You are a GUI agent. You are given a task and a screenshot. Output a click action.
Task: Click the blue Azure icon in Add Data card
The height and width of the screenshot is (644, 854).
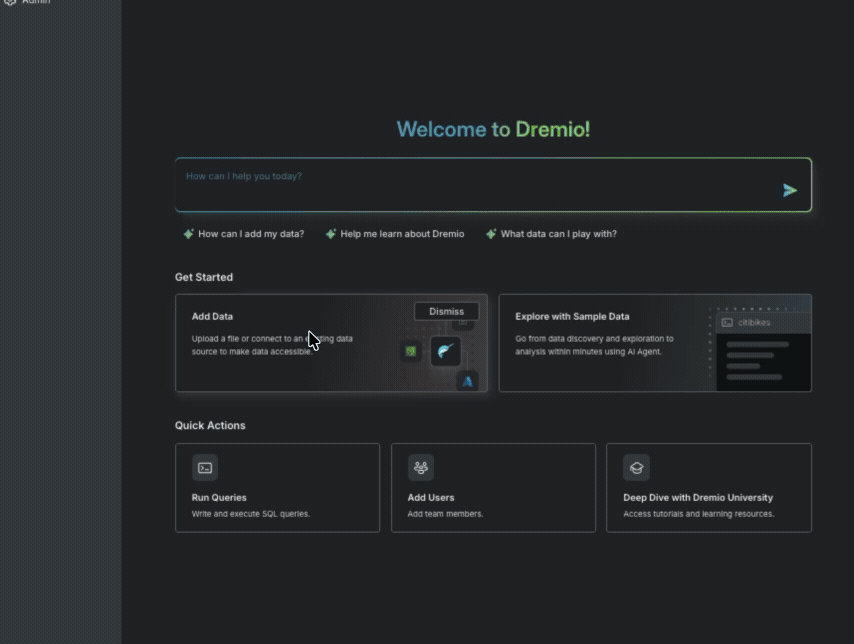tap(467, 381)
